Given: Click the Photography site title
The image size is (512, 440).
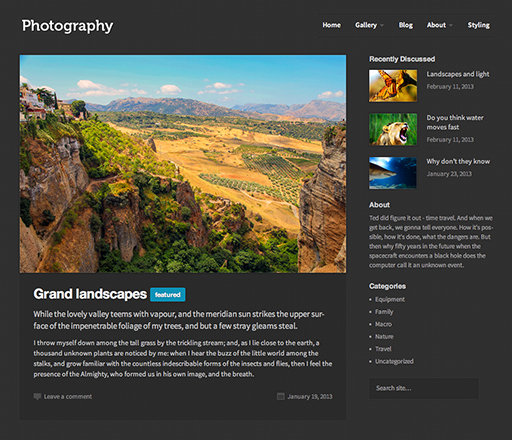Looking at the screenshot, I should [67, 26].
